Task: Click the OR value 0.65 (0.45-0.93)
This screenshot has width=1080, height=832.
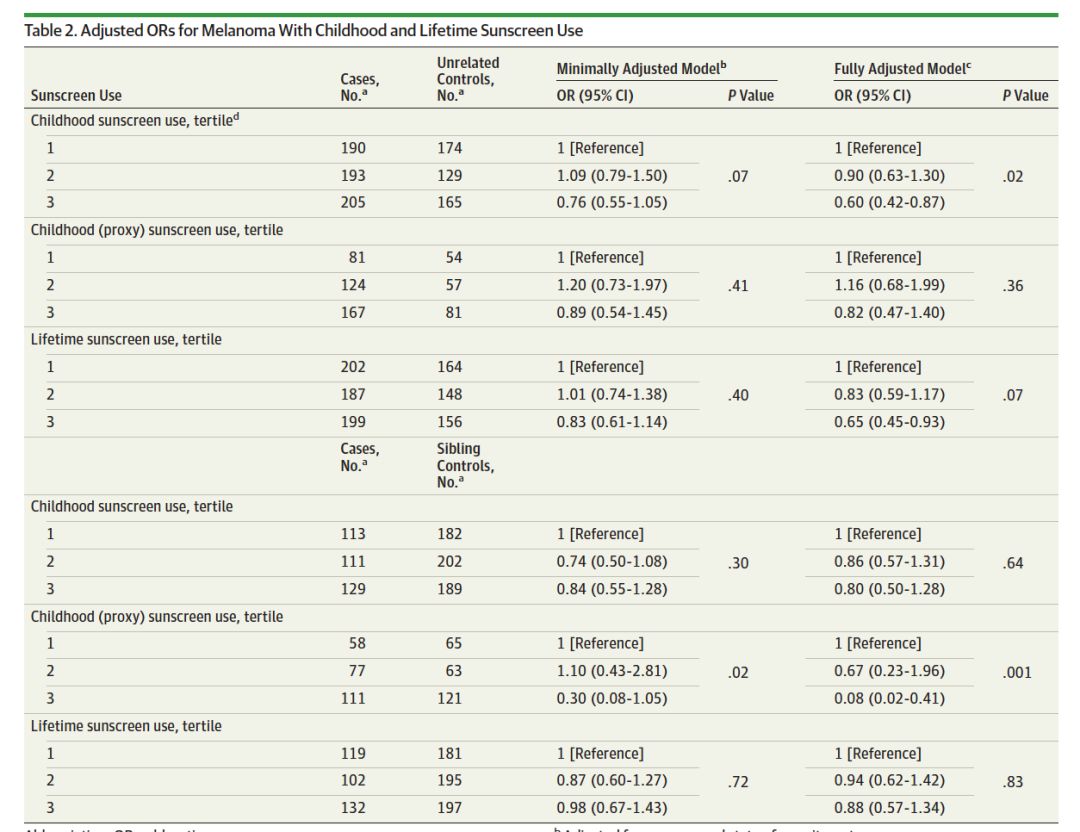Action: [x=889, y=422]
